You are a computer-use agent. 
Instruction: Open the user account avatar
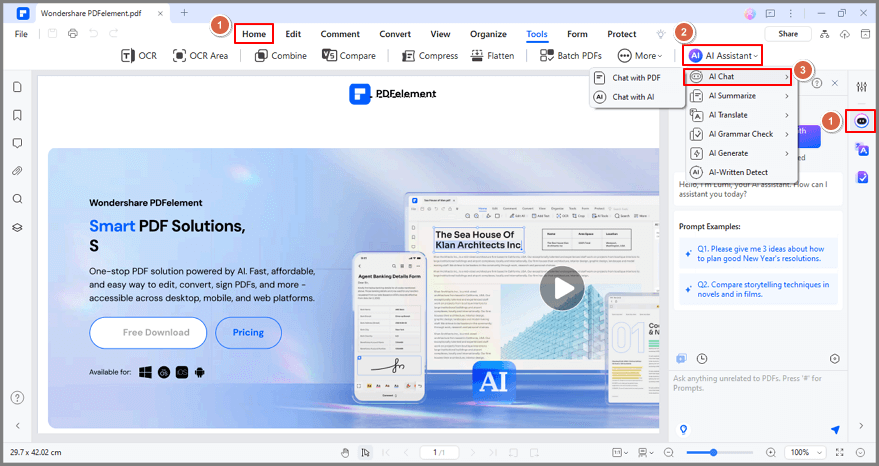[x=750, y=13]
